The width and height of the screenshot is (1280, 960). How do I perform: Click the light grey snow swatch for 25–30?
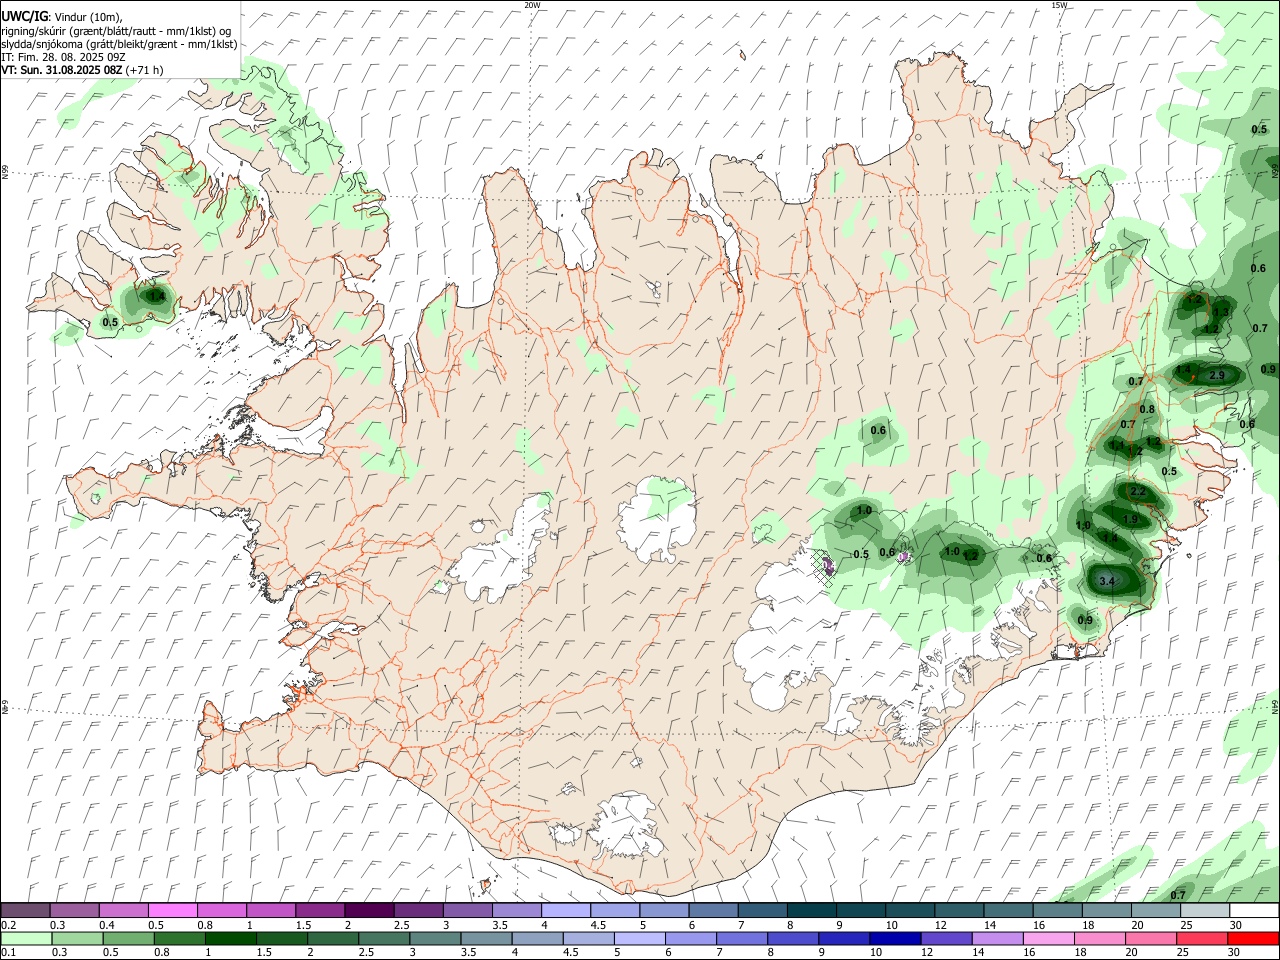[1204, 911]
